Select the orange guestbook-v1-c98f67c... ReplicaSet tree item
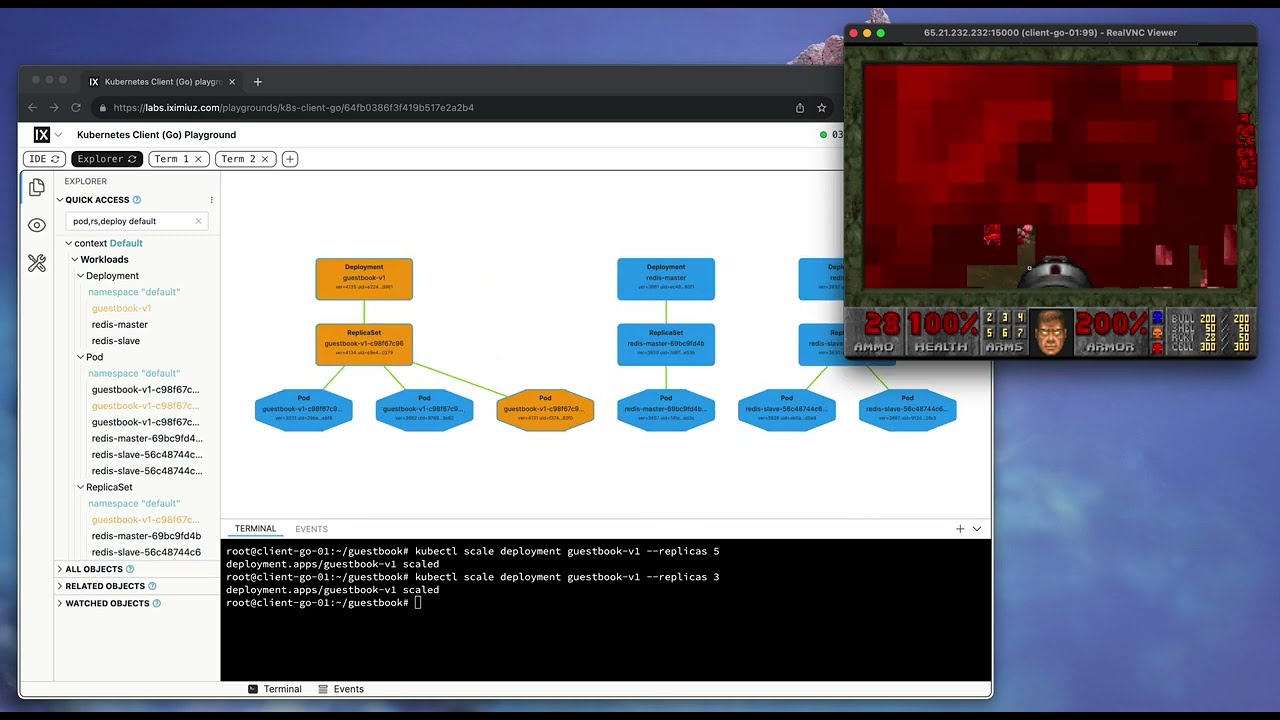Image resolution: width=1280 pixels, height=720 pixels. pos(145,520)
